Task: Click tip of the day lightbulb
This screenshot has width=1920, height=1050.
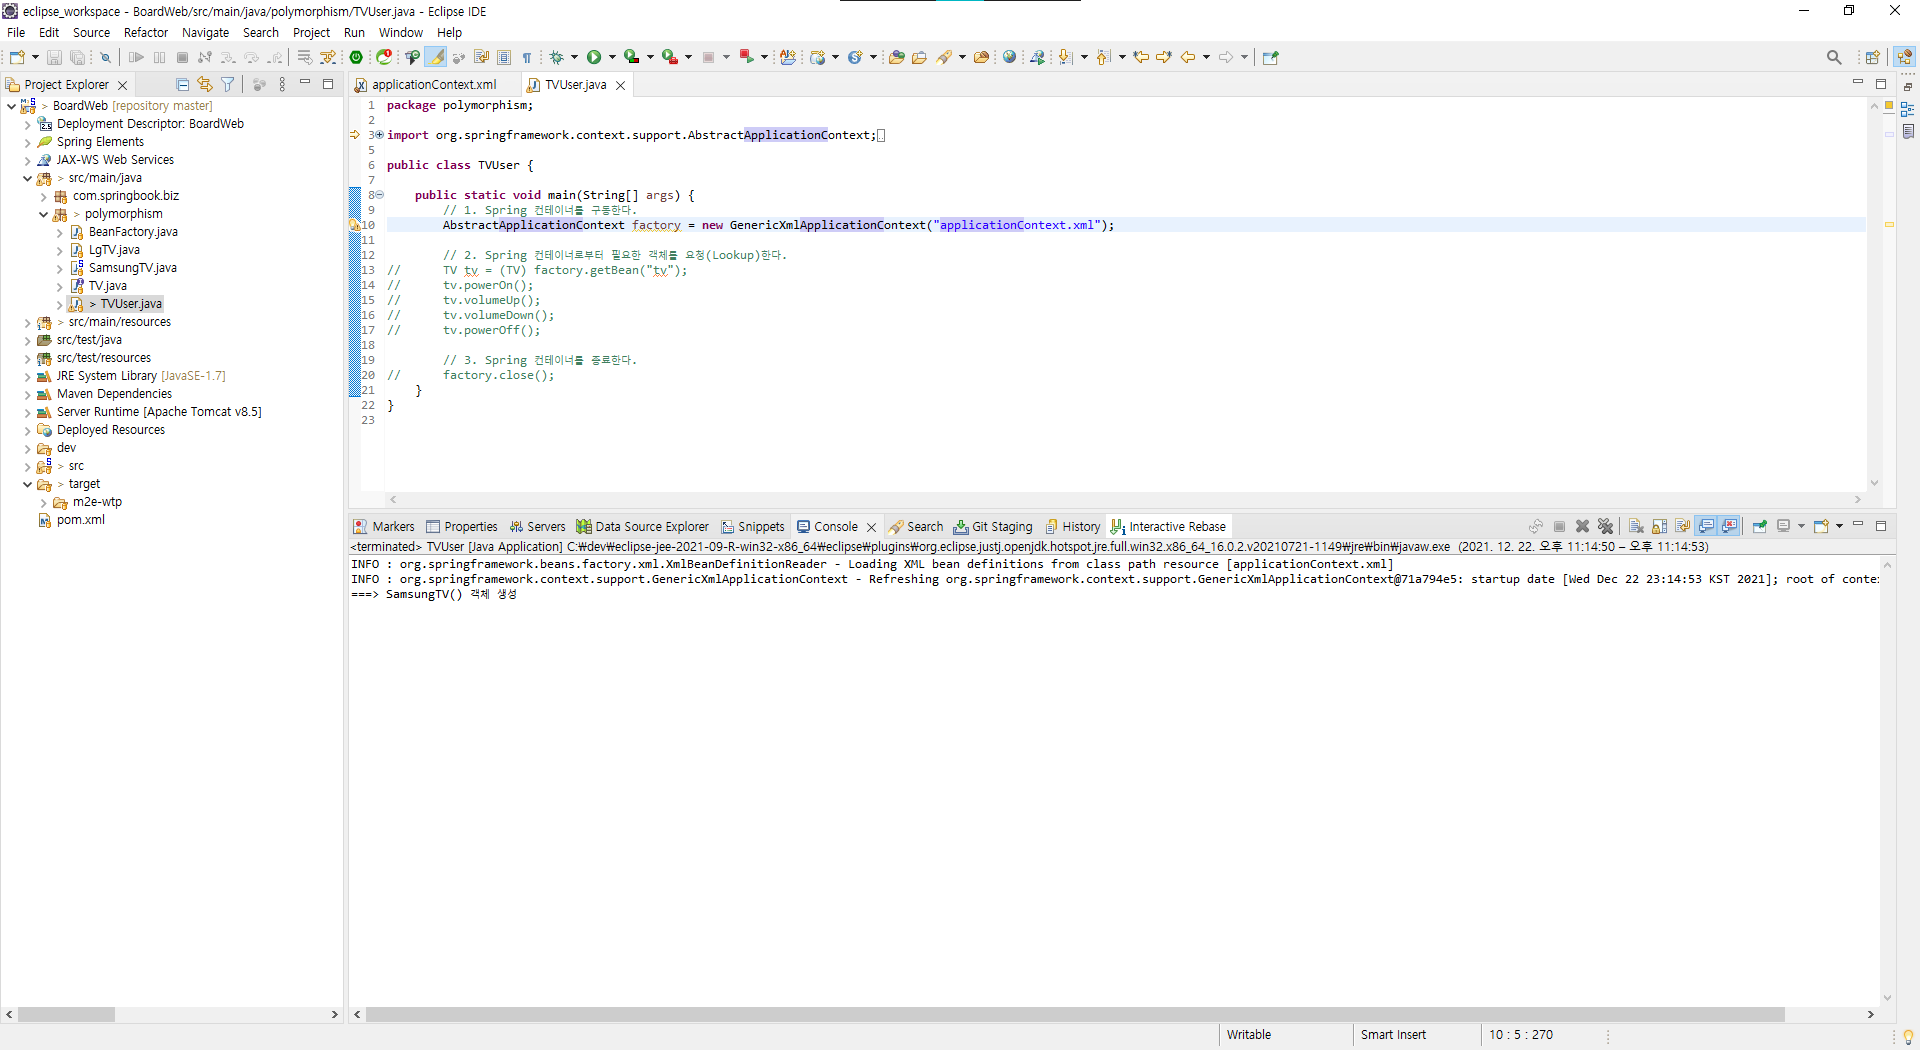Action: 1908,1036
